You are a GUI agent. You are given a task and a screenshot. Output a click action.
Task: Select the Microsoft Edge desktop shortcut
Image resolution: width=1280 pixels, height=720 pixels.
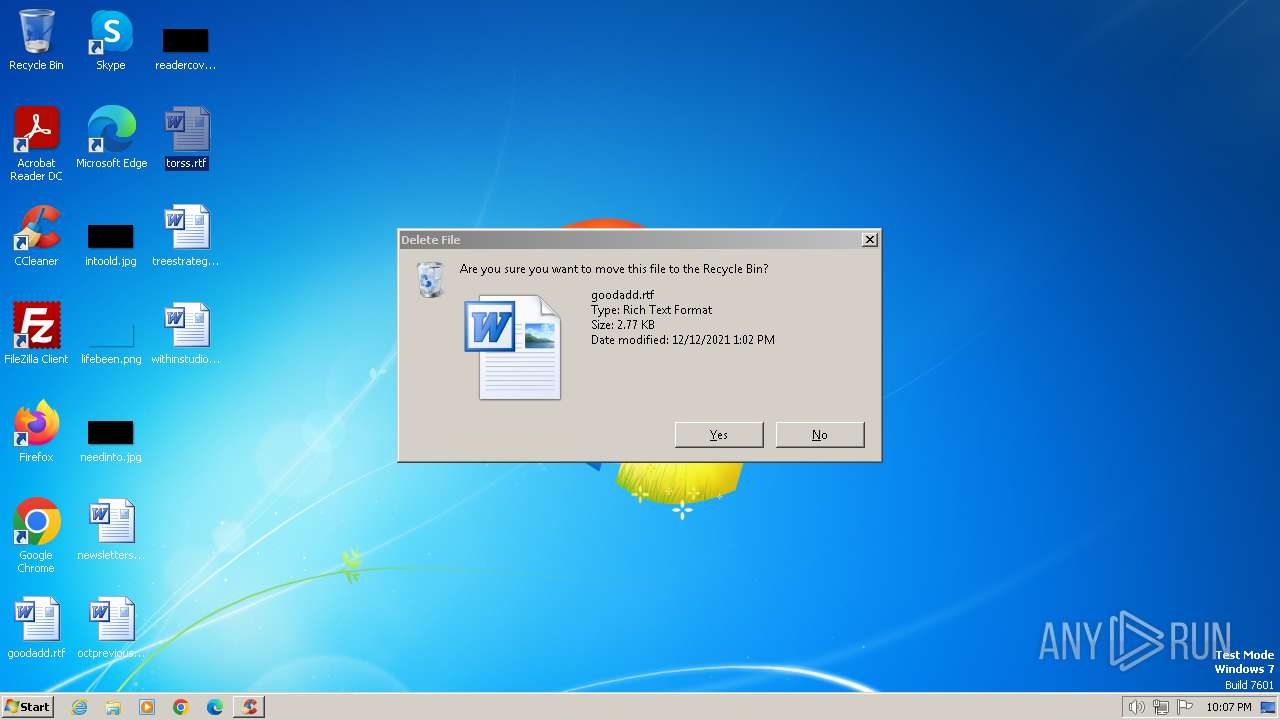111,138
